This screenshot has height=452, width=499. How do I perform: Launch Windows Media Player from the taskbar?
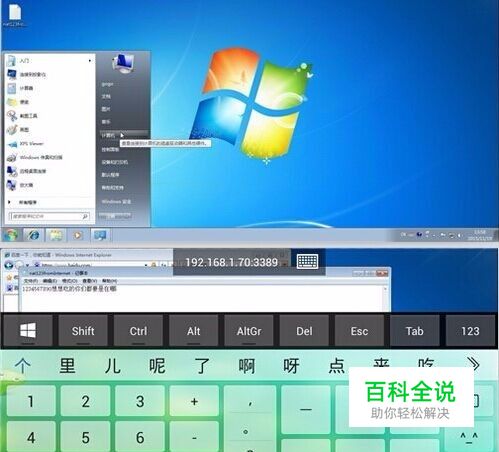[77, 235]
